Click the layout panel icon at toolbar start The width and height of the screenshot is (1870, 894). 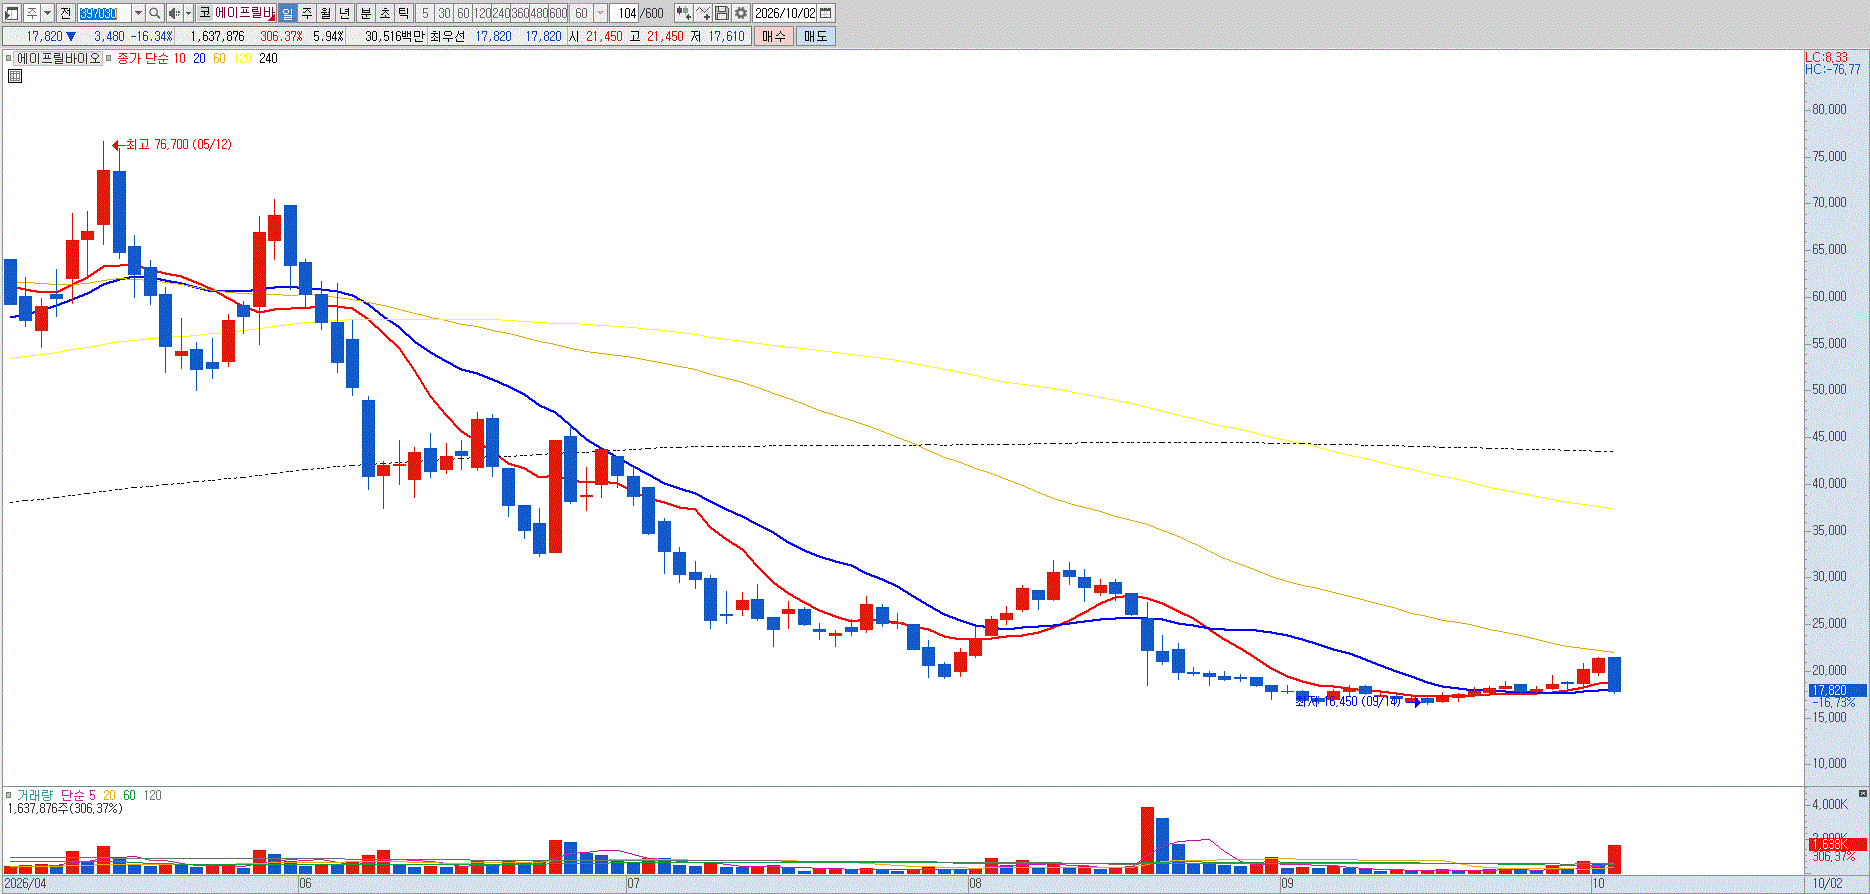[x=12, y=13]
